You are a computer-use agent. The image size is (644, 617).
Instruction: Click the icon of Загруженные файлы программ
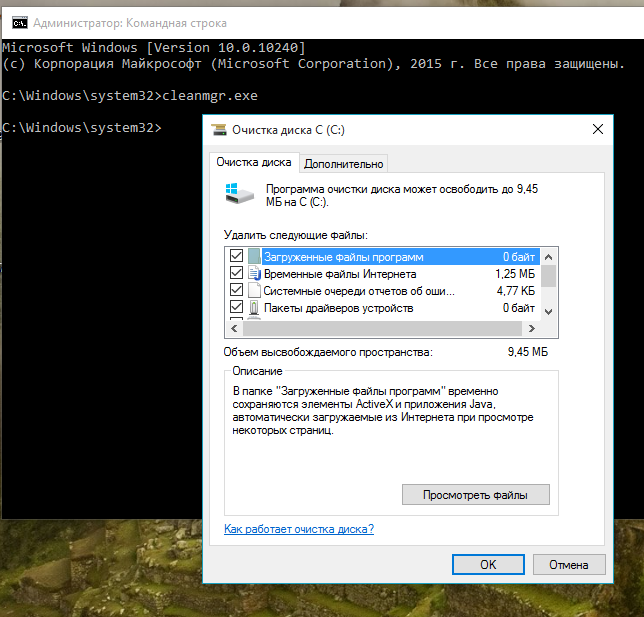[x=254, y=257]
